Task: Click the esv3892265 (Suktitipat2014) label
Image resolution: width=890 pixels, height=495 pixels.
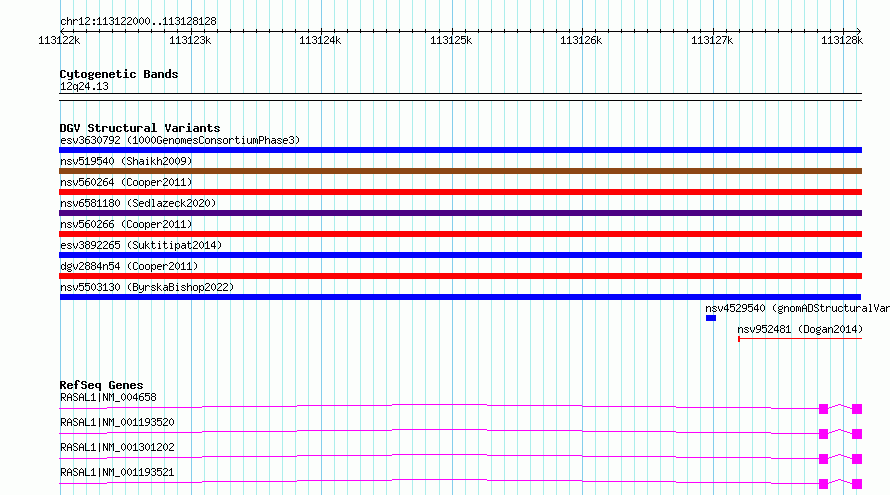Action: pyautogui.click(x=141, y=245)
